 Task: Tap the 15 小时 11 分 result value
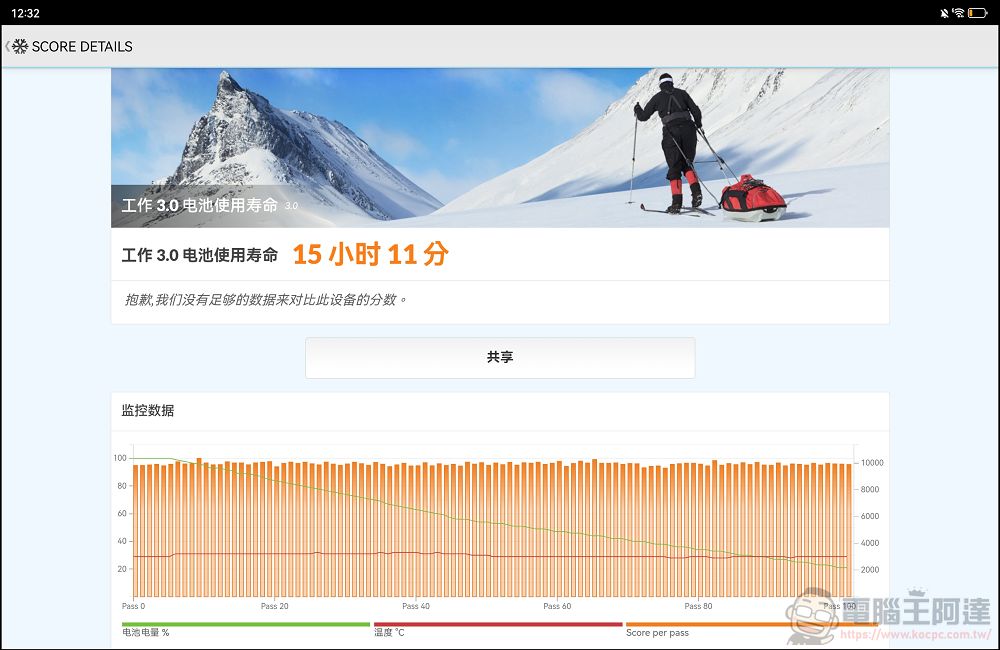(x=371, y=255)
